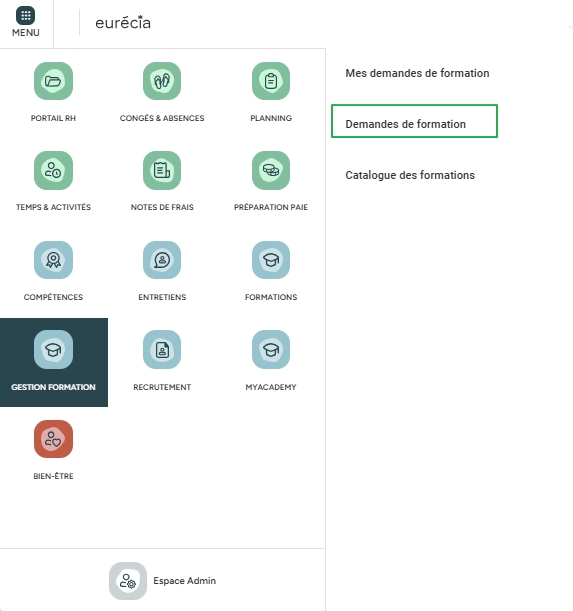Click the eurécia logo
The image size is (573, 611).
tap(123, 23)
